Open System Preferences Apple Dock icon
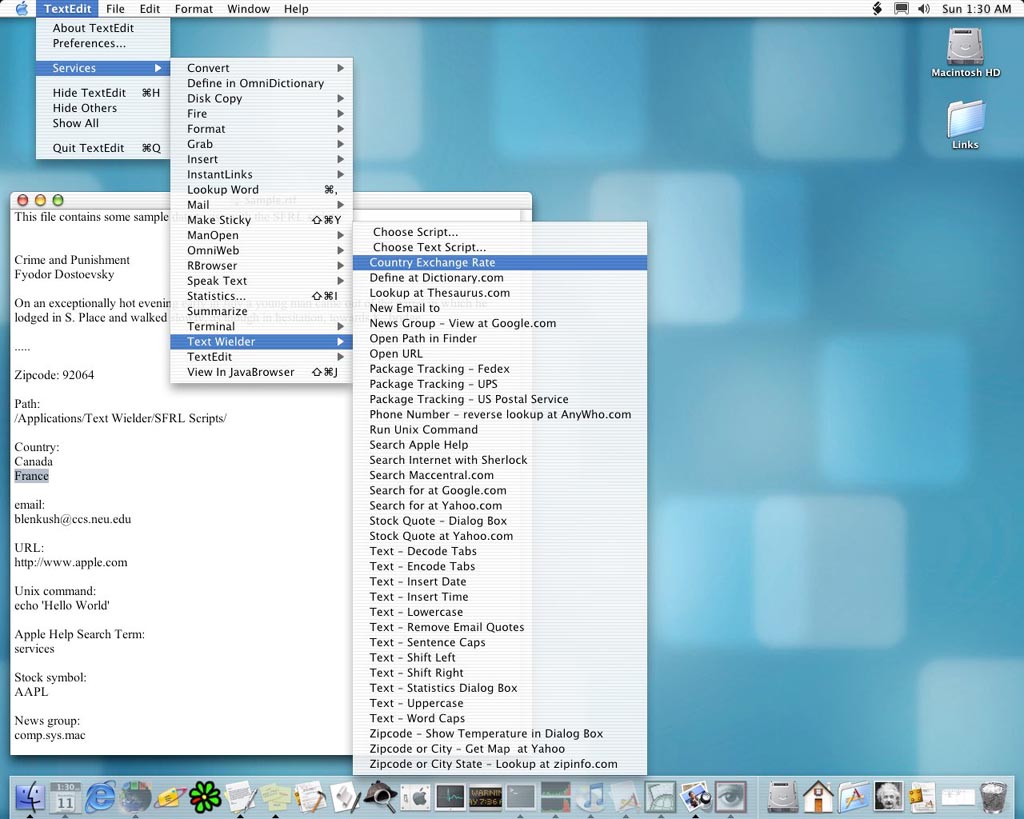 pos(416,797)
